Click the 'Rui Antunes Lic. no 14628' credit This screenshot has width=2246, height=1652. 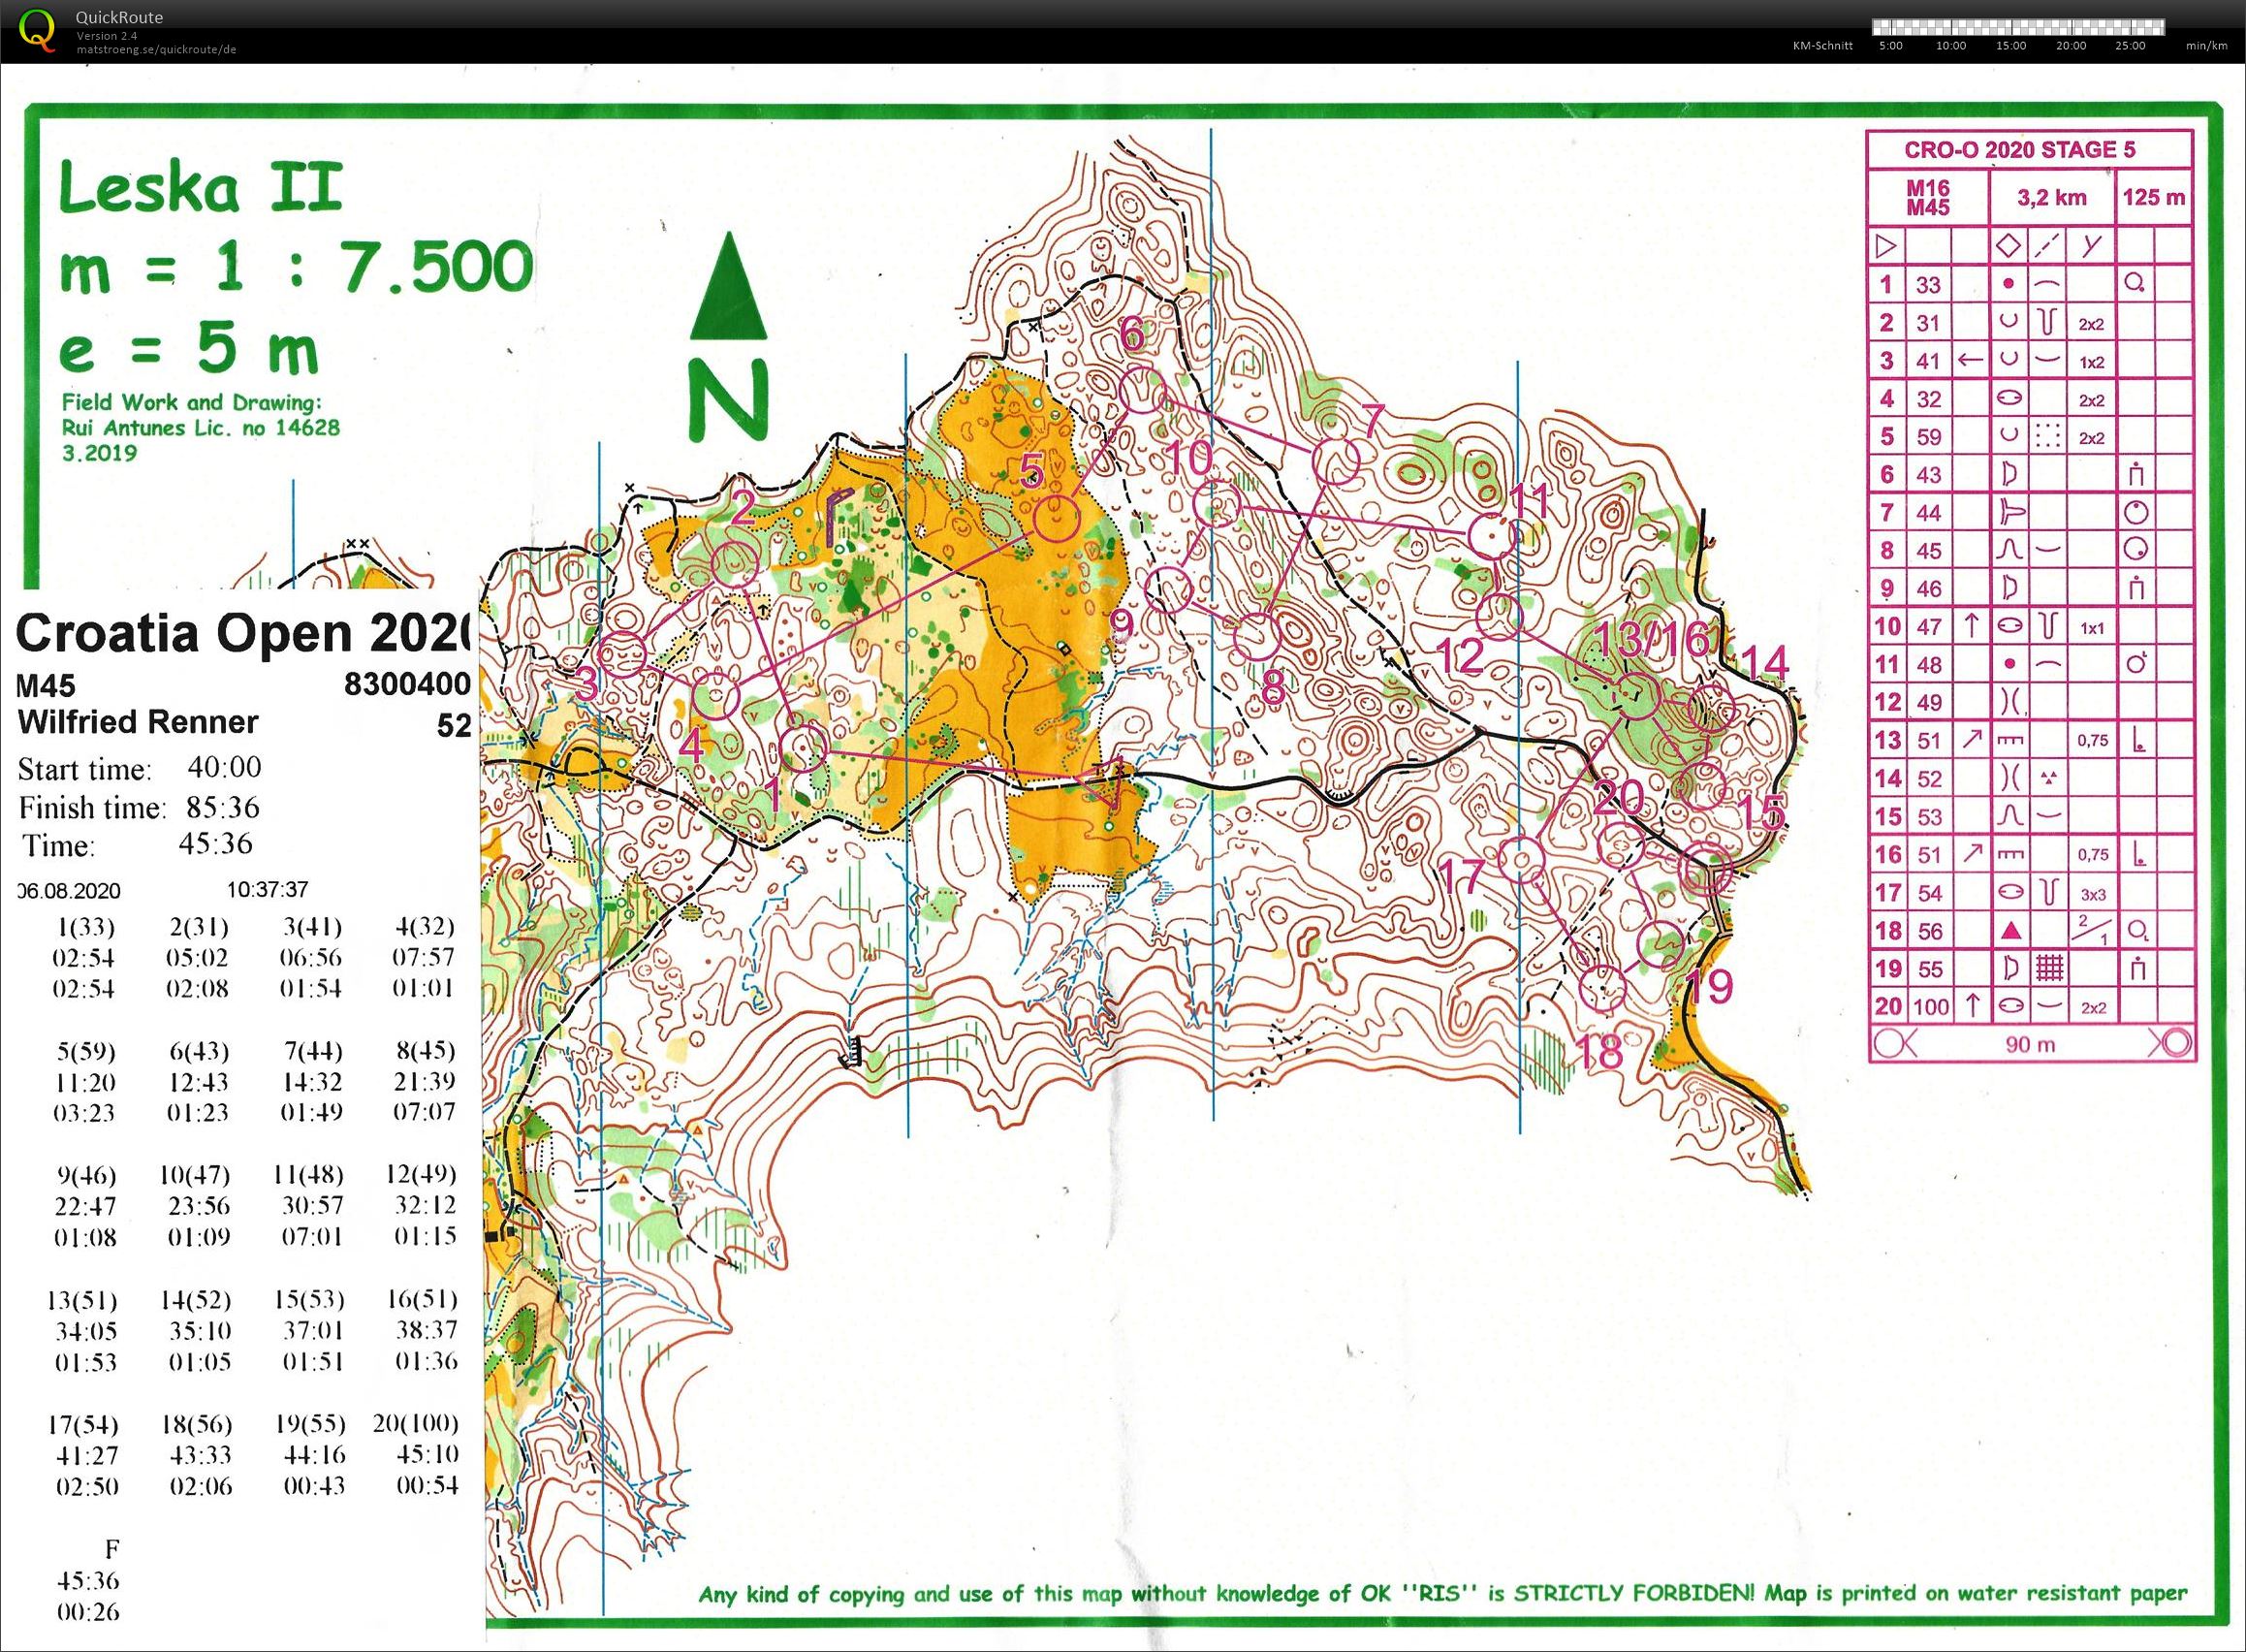(201, 428)
